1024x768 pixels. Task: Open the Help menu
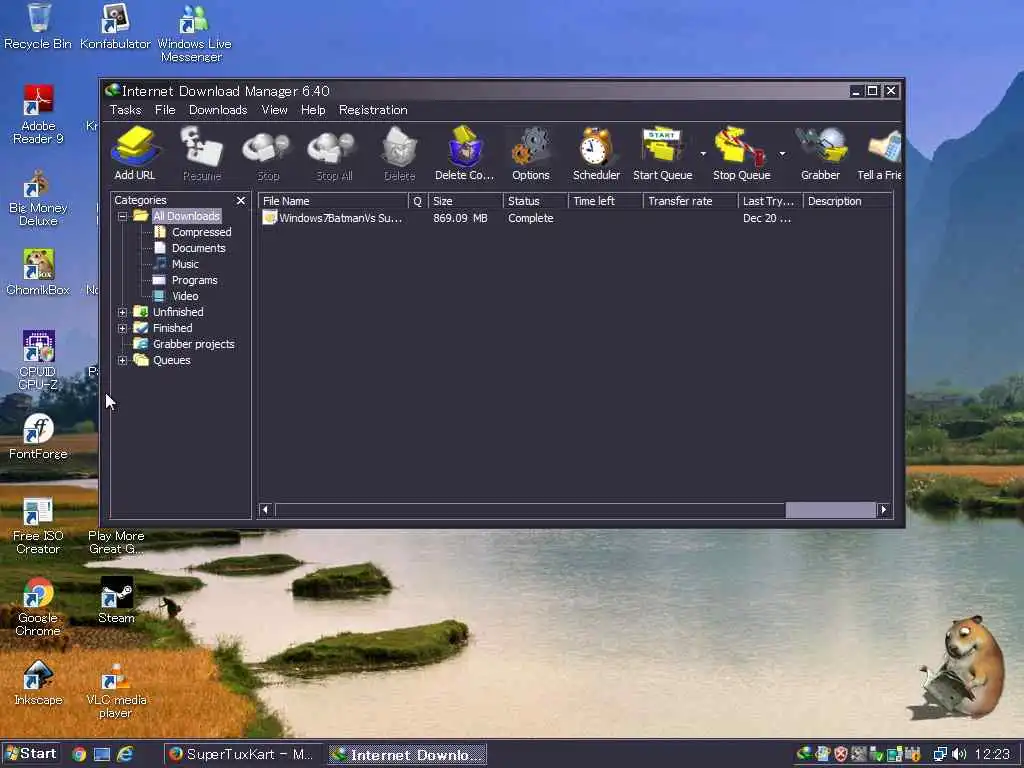(313, 110)
